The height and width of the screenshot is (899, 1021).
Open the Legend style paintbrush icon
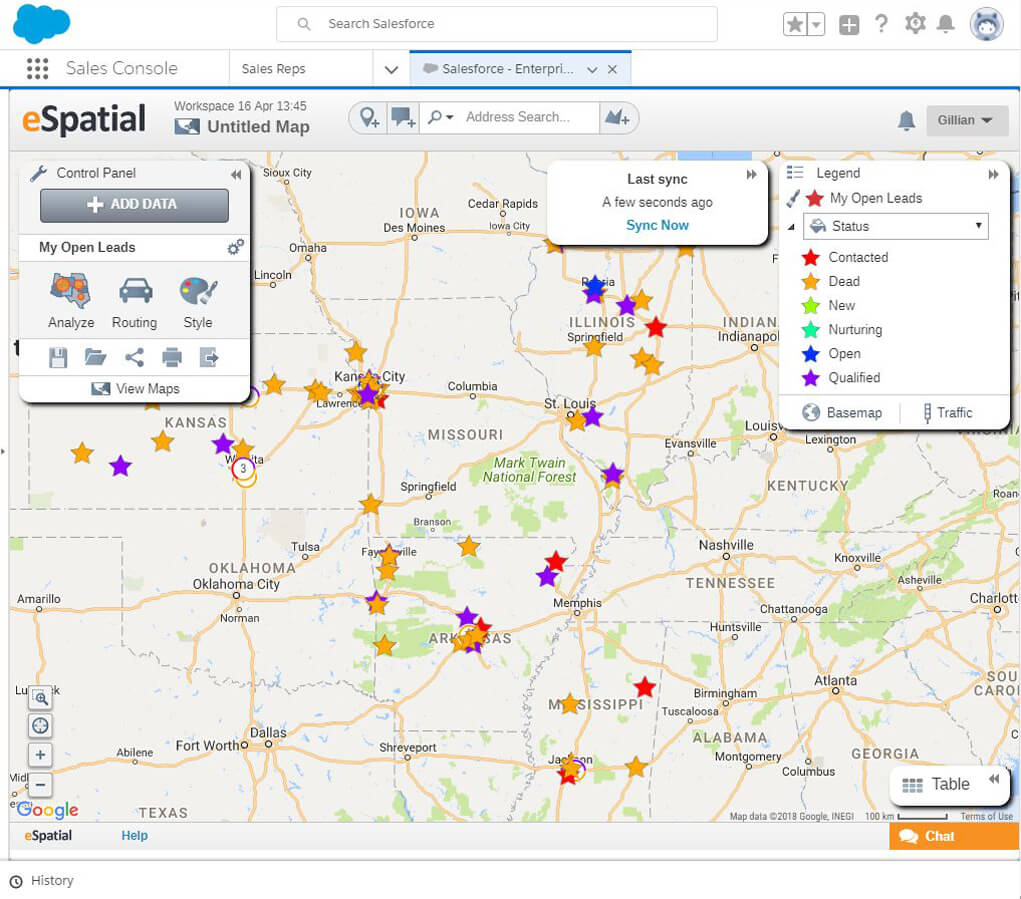click(792, 198)
